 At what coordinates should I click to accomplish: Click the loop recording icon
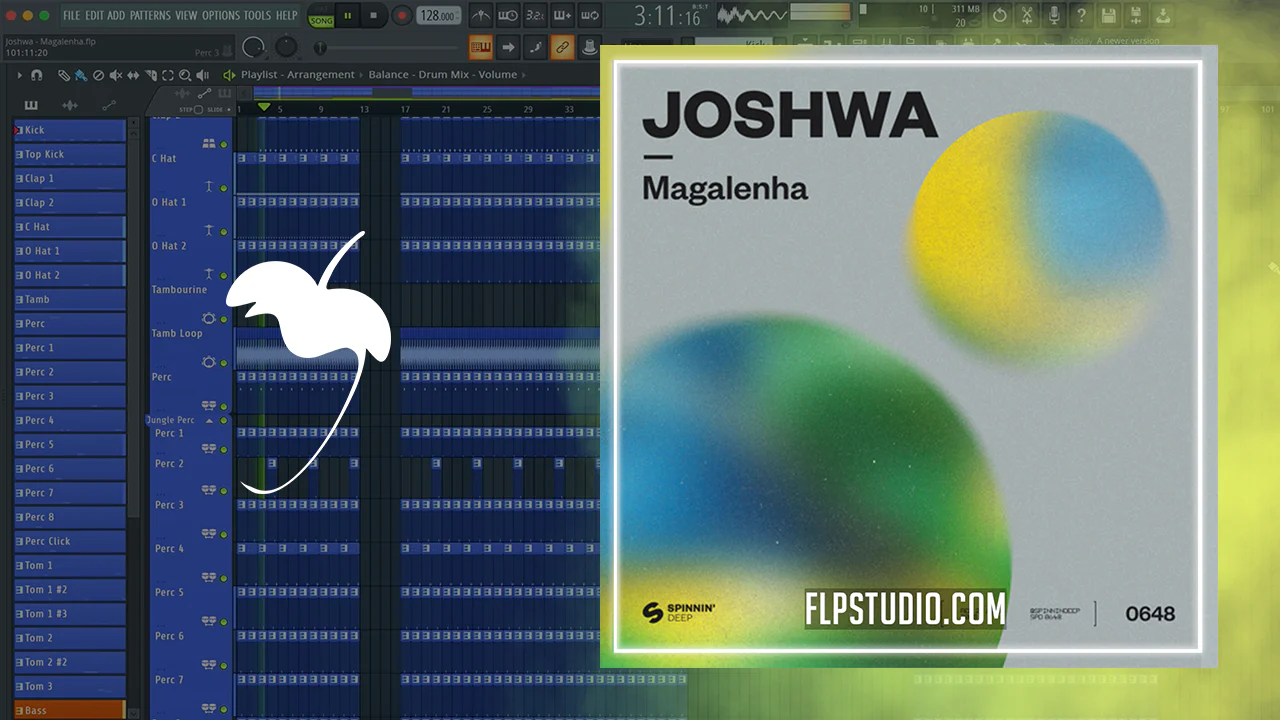tap(589, 16)
